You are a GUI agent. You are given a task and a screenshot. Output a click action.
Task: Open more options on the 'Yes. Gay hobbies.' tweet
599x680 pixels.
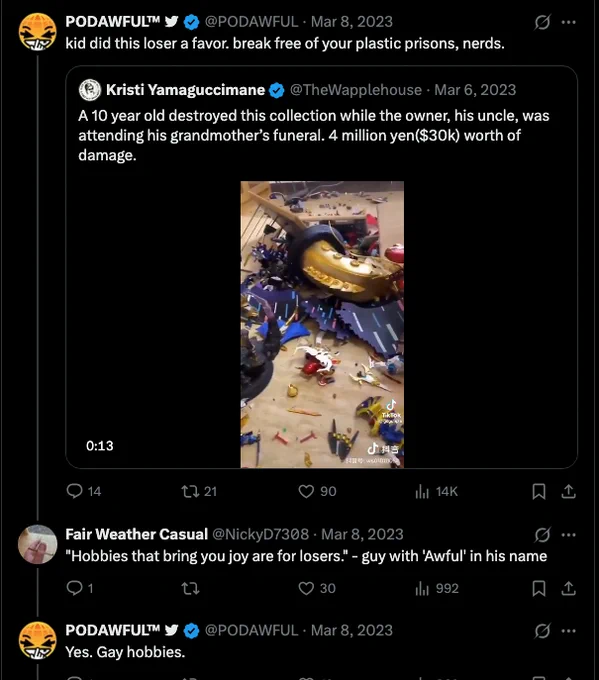[569, 631]
